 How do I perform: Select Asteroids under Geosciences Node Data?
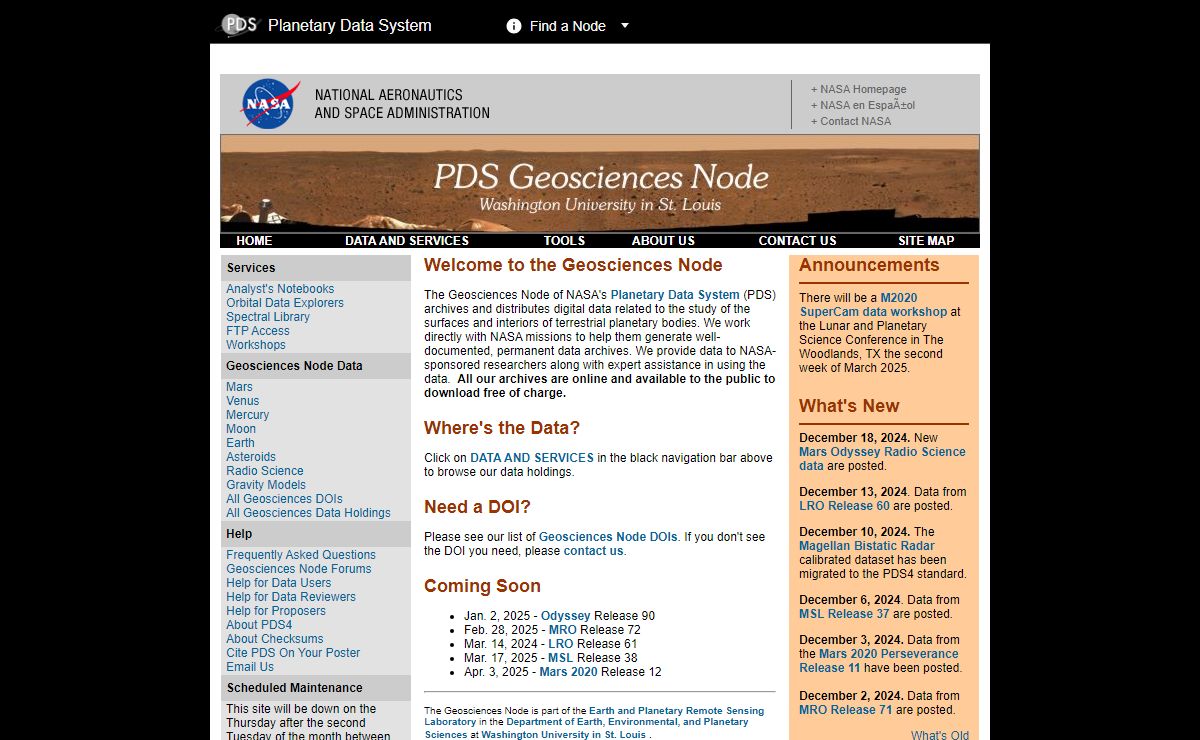coord(251,457)
